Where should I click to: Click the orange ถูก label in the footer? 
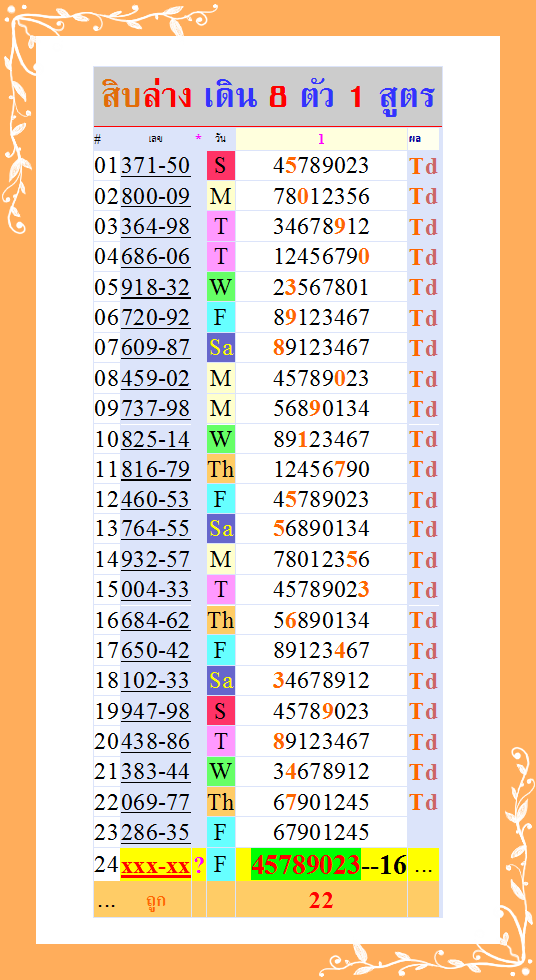coord(156,901)
